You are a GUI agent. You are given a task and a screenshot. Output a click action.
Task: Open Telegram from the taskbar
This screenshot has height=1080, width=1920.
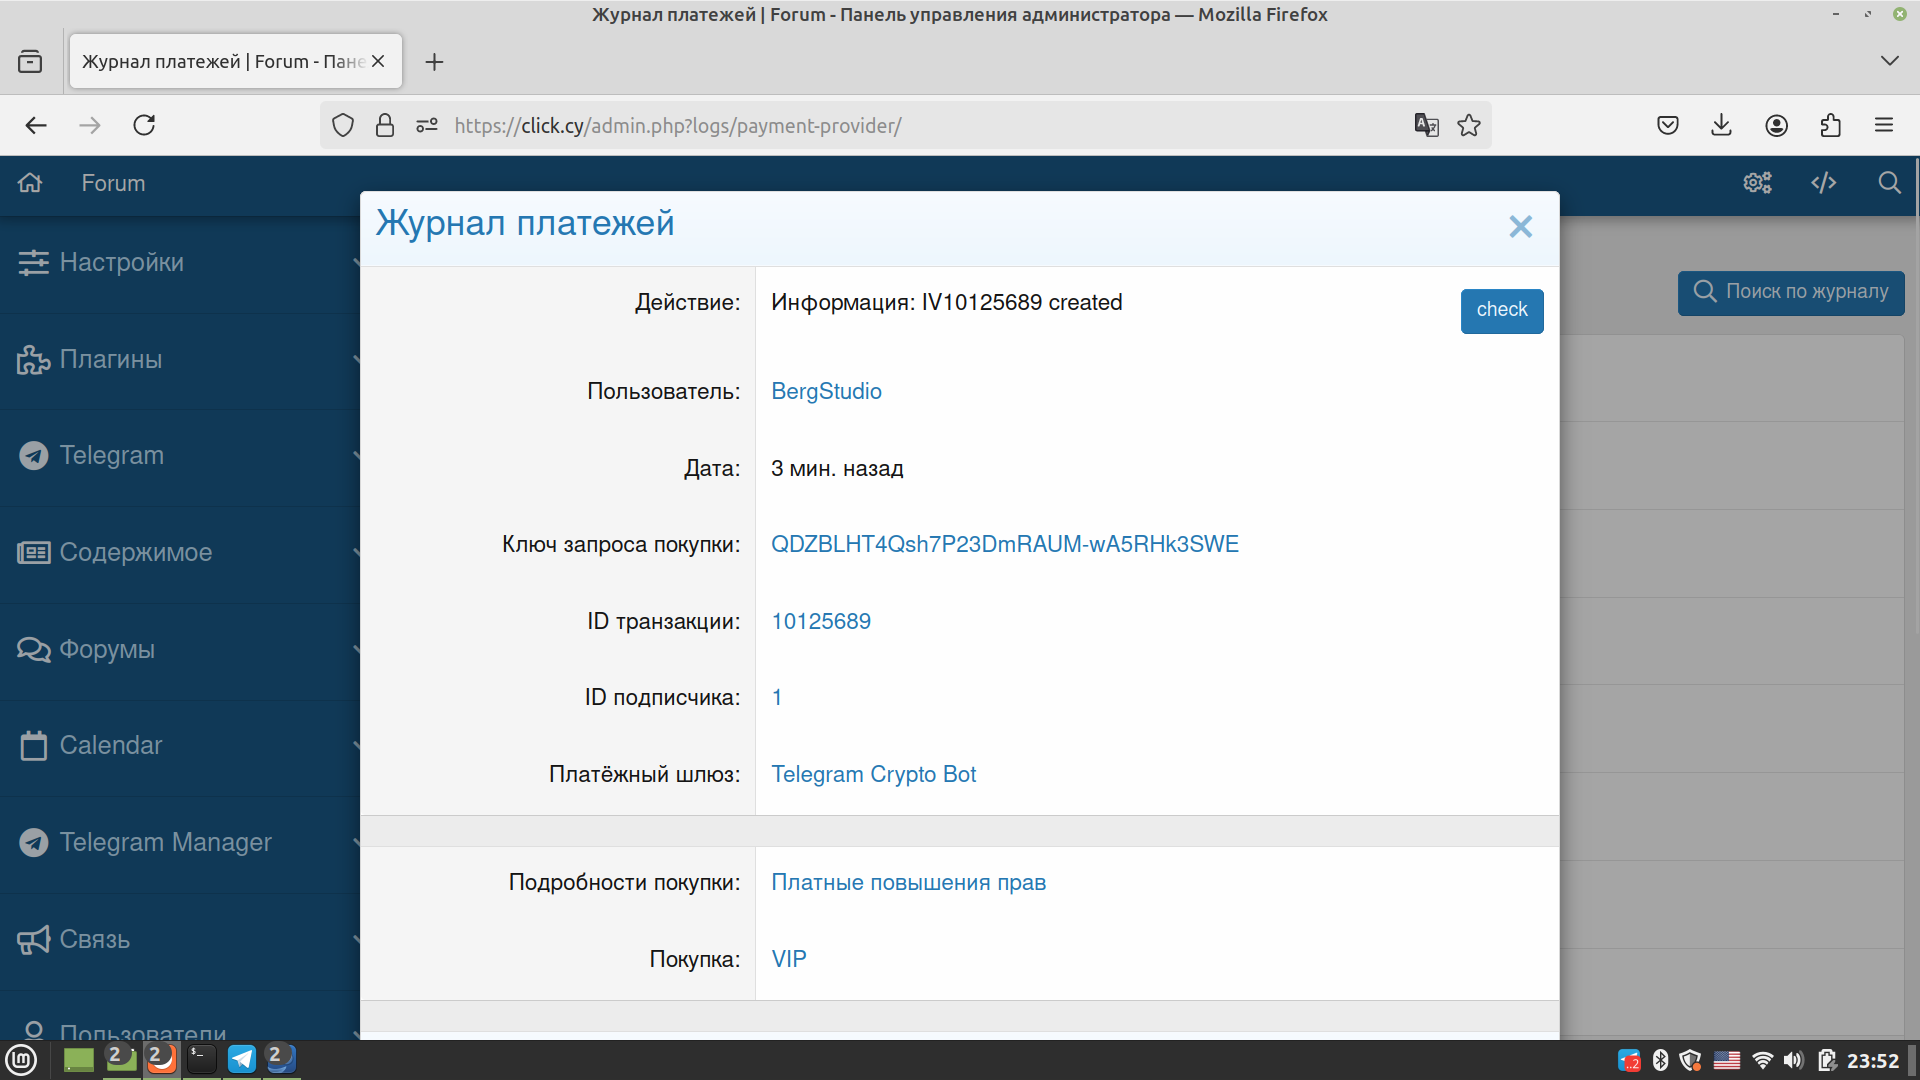[242, 1059]
